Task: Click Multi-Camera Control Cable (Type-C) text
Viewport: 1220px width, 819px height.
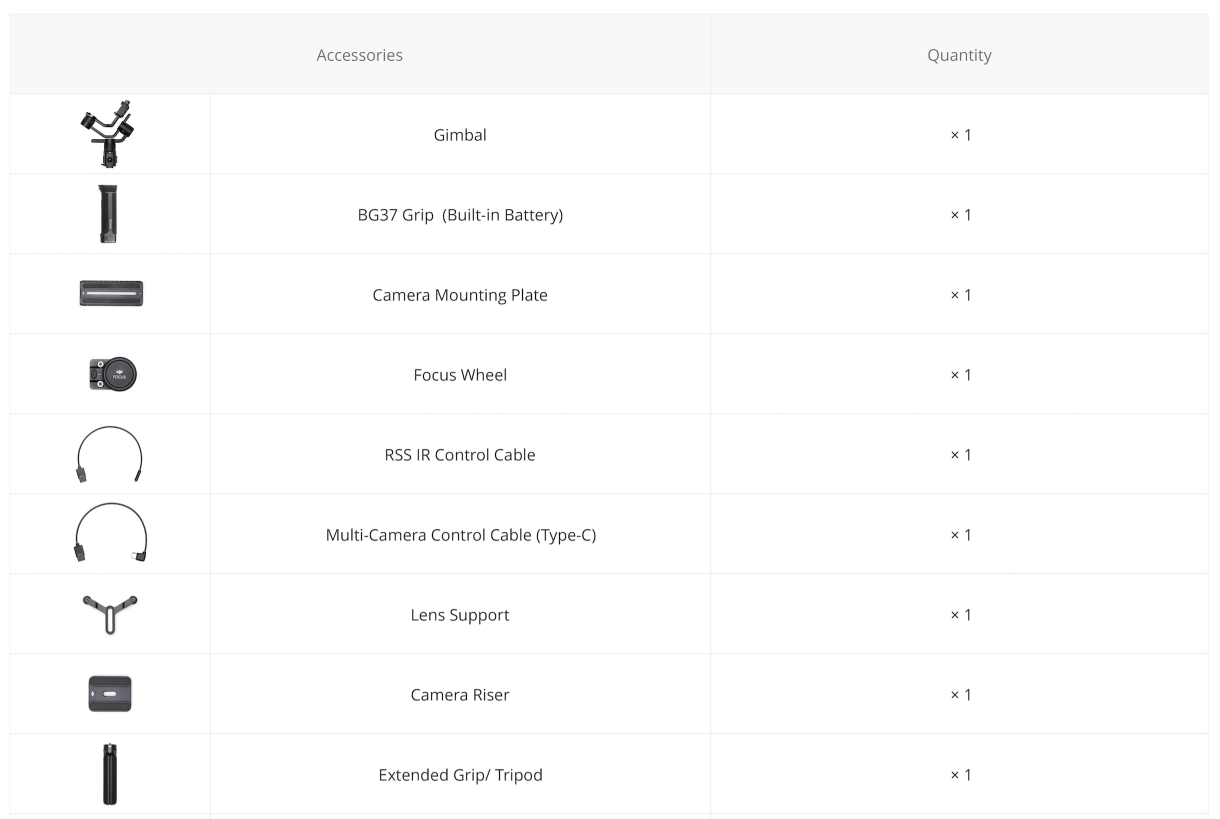Action: [460, 535]
